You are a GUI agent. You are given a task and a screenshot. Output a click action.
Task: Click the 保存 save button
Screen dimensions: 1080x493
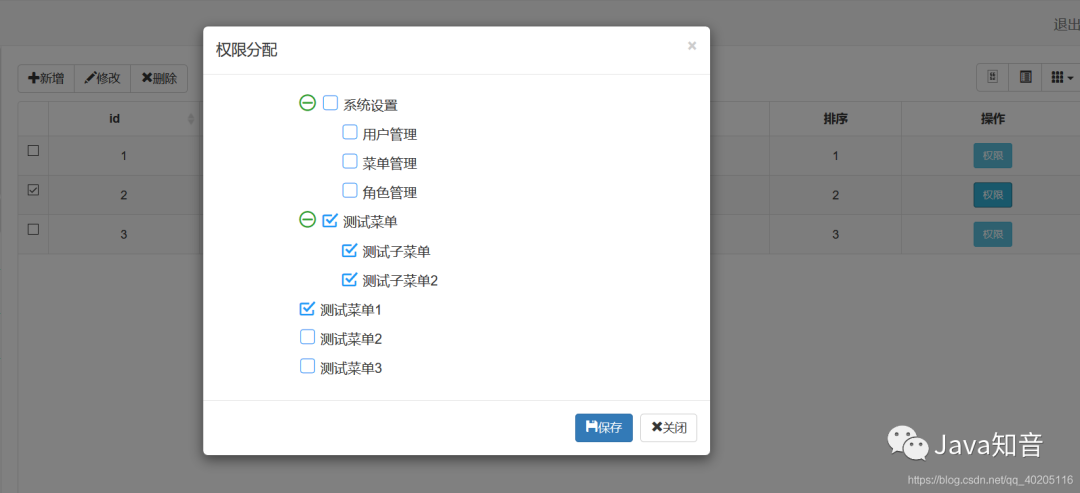[x=604, y=428]
